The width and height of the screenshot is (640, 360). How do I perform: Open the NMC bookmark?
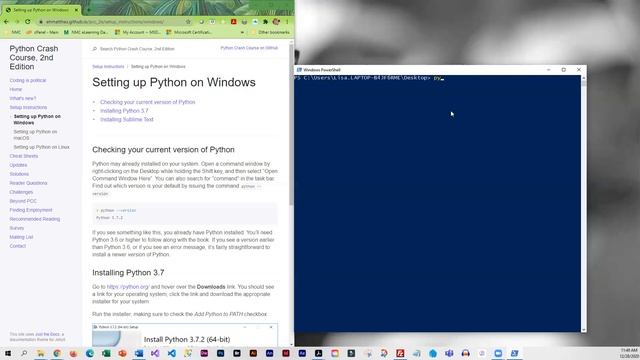pyautogui.click(x=13, y=32)
